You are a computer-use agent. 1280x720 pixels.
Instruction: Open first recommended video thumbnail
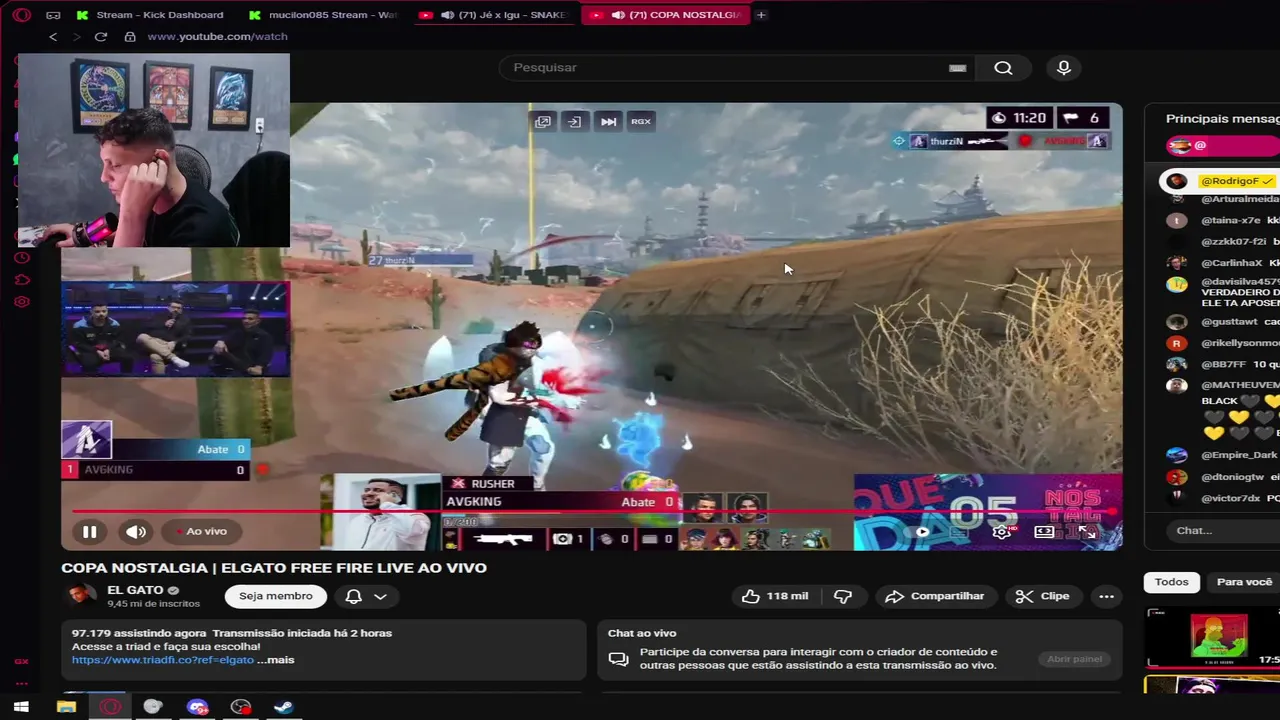click(x=1213, y=637)
